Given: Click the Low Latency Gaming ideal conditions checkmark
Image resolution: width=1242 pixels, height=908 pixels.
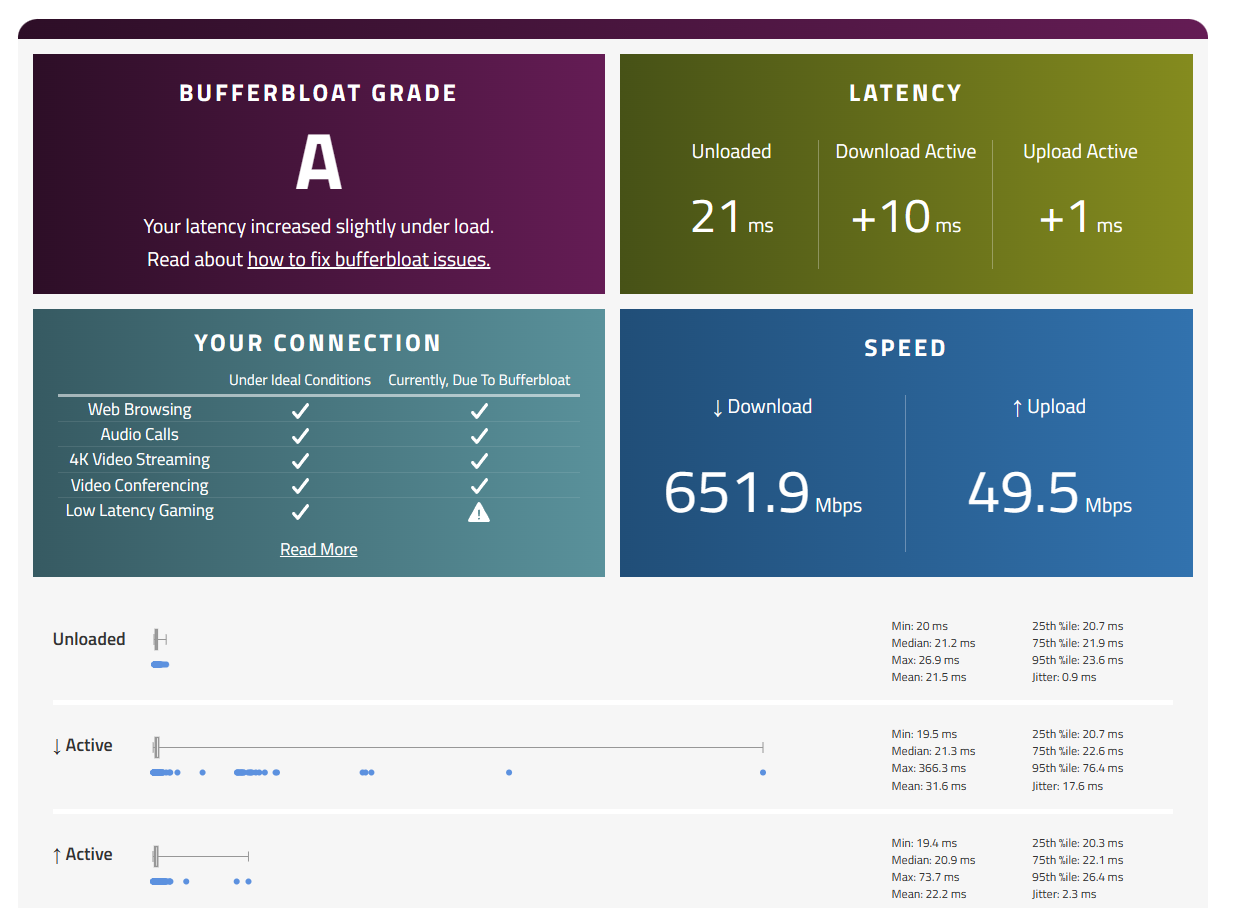Looking at the screenshot, I should pyautogui.click(x=300, y=511).
